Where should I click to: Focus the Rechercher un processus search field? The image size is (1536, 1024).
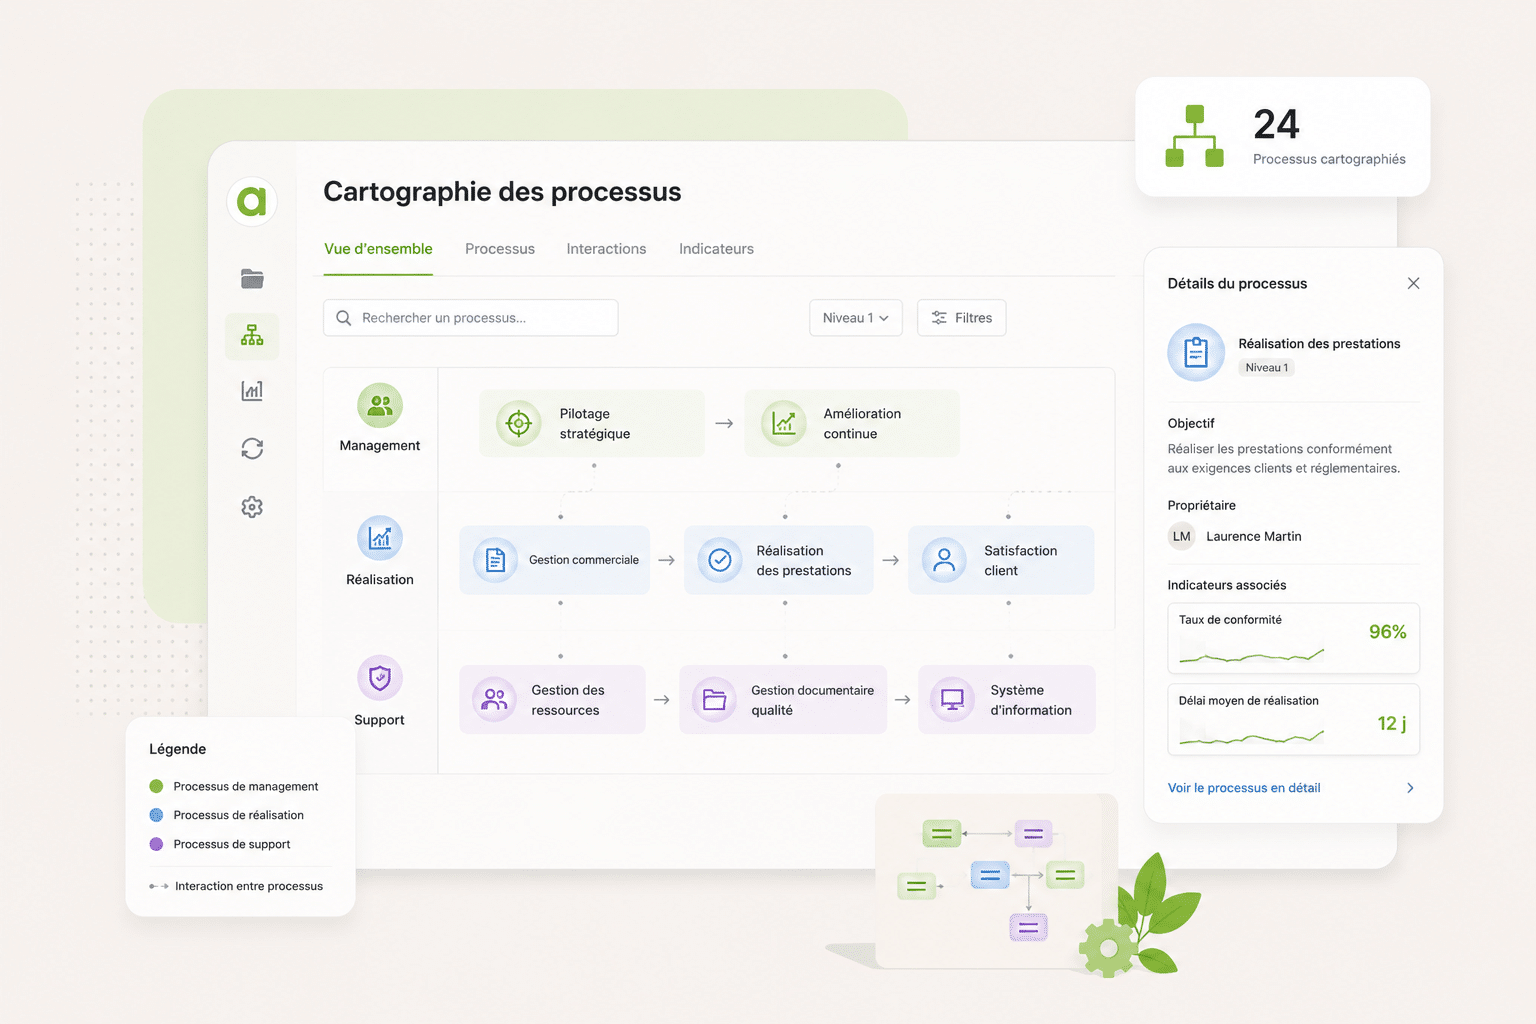click(470, 318)
